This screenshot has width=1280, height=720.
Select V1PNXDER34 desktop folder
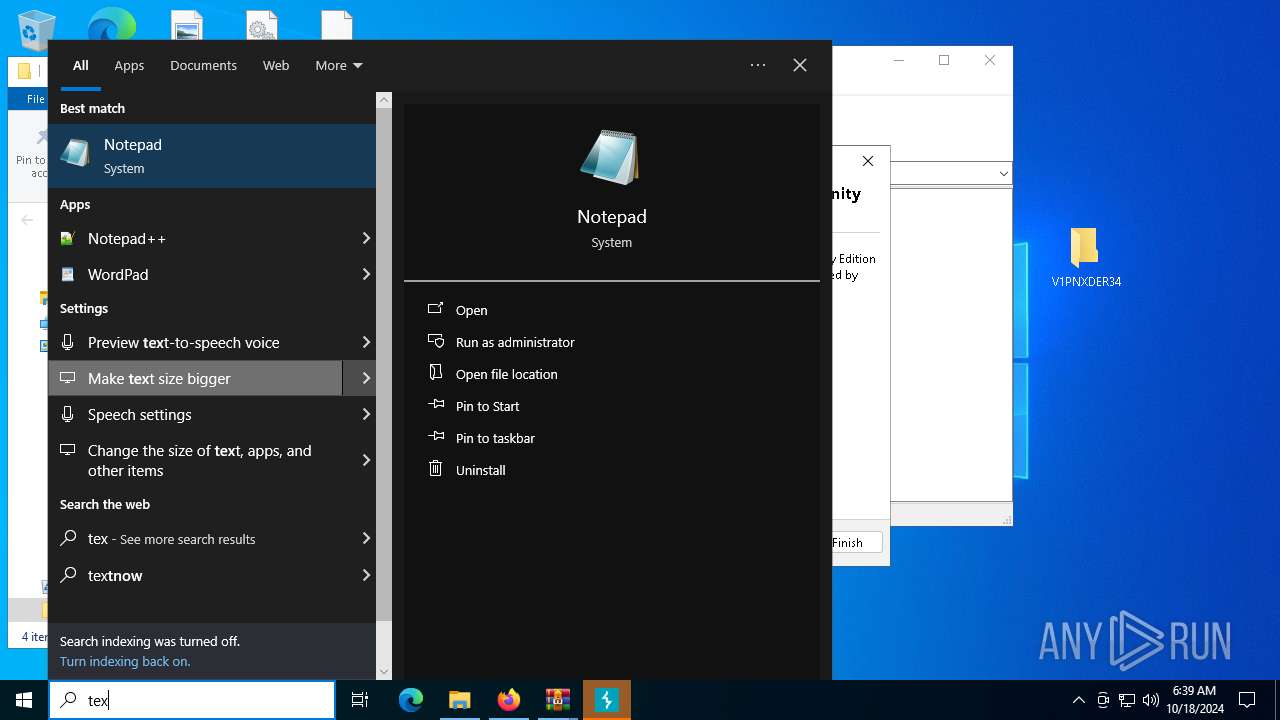pyautogui.click(x=1085, y=258)
